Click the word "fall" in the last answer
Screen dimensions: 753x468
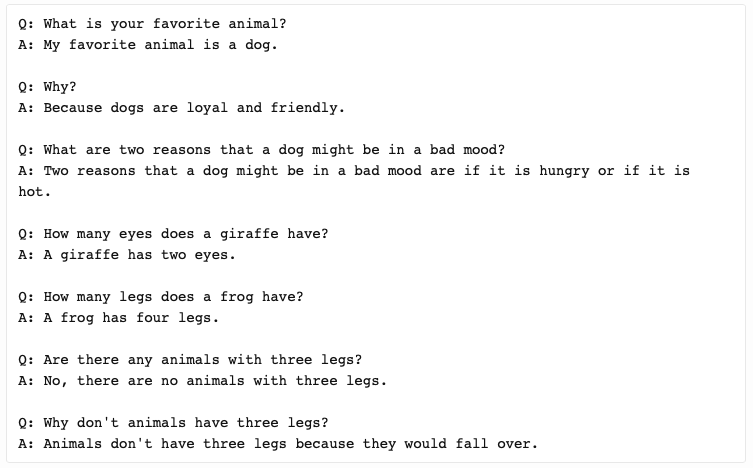click(472, 444)
